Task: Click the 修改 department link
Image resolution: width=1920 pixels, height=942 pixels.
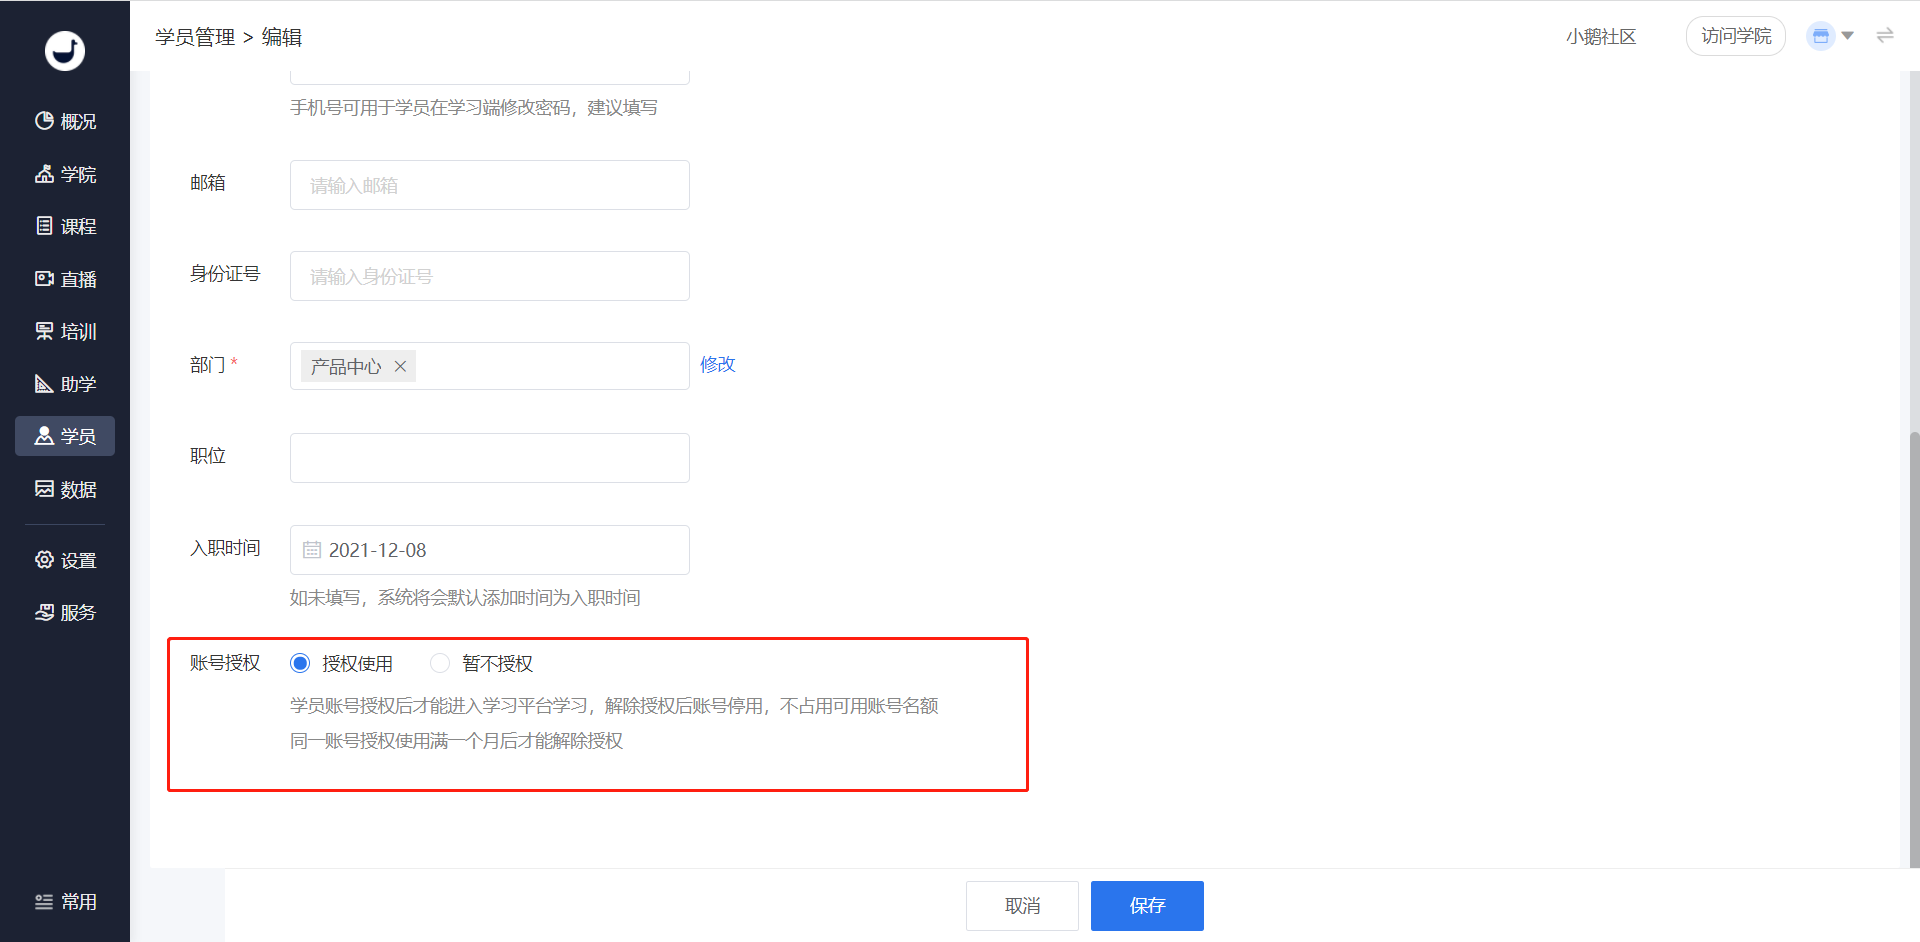Action: pos(718,364)
